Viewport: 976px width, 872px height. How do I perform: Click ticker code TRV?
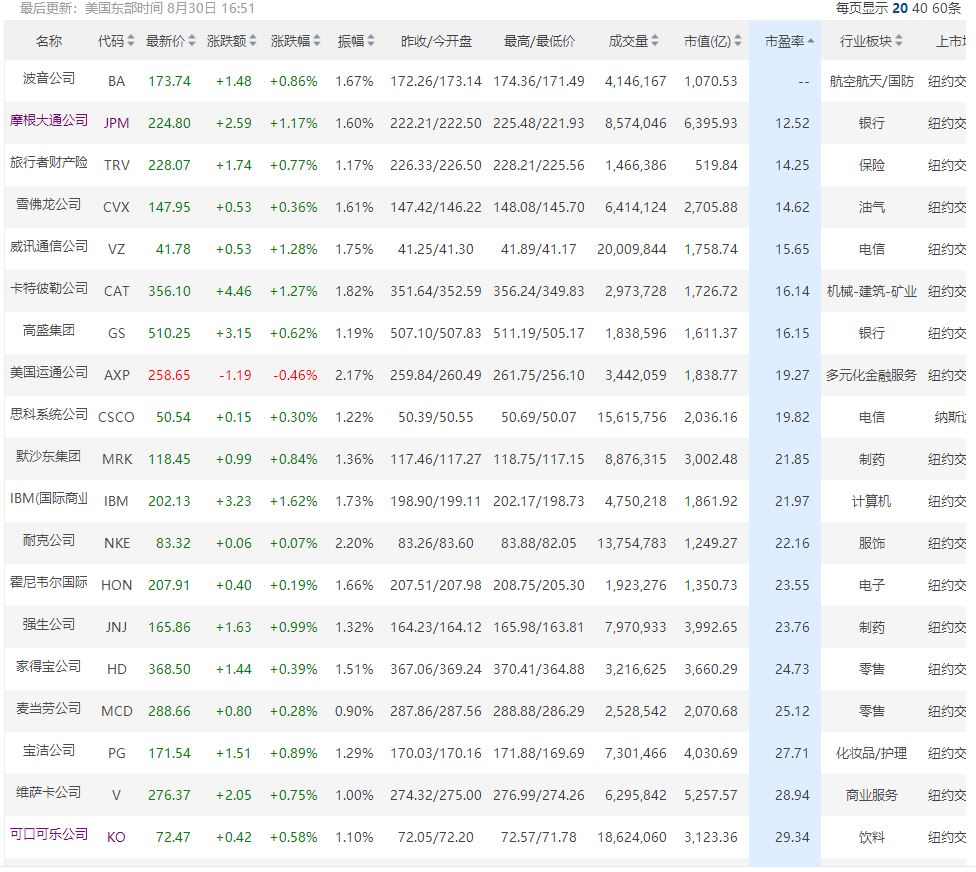pyautogui.click(x=116, y=166)
